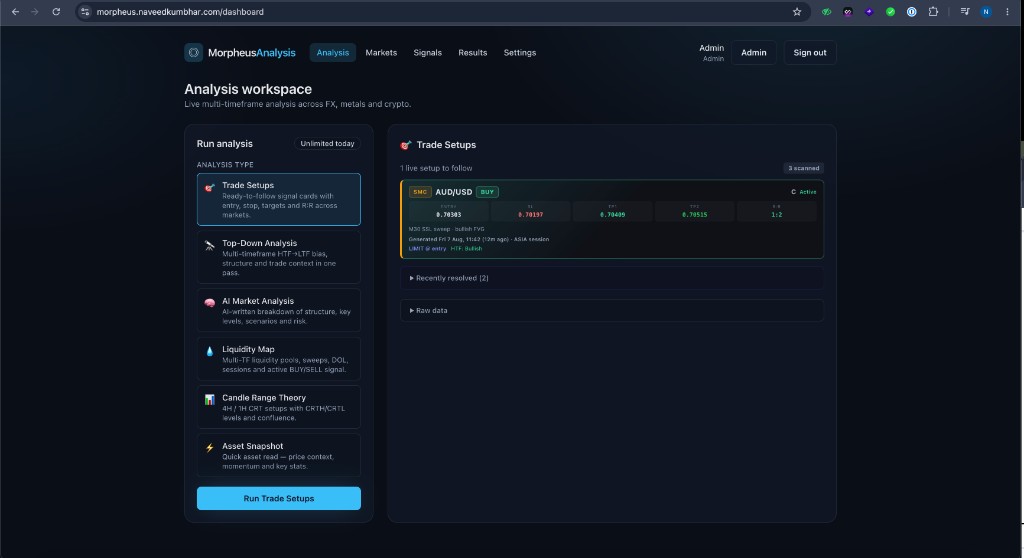Open the purple diamond extension icon
The height and width of the screenshot is (558, 1024).
869,12
